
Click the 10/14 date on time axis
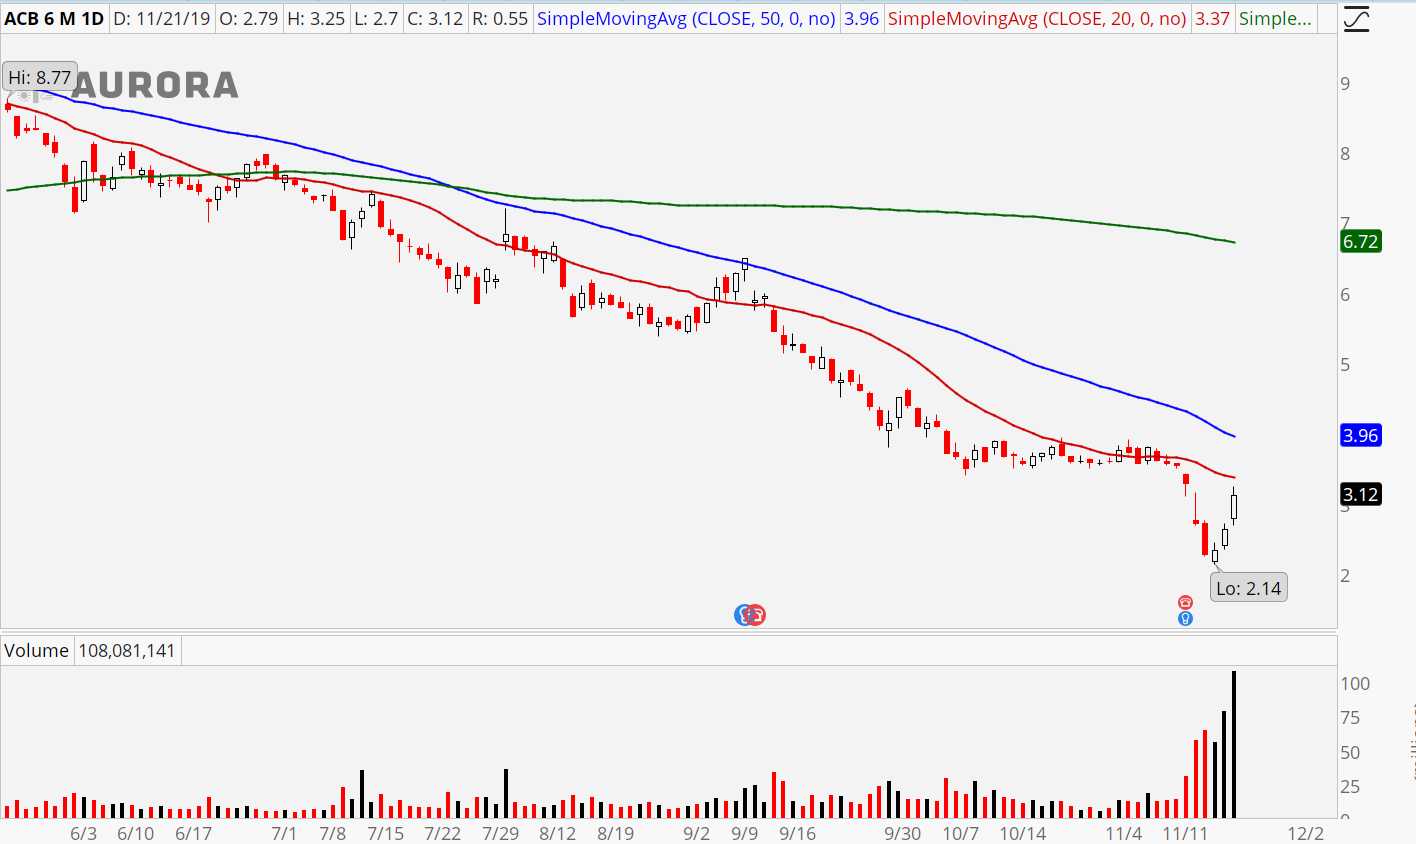(1023, 833)
